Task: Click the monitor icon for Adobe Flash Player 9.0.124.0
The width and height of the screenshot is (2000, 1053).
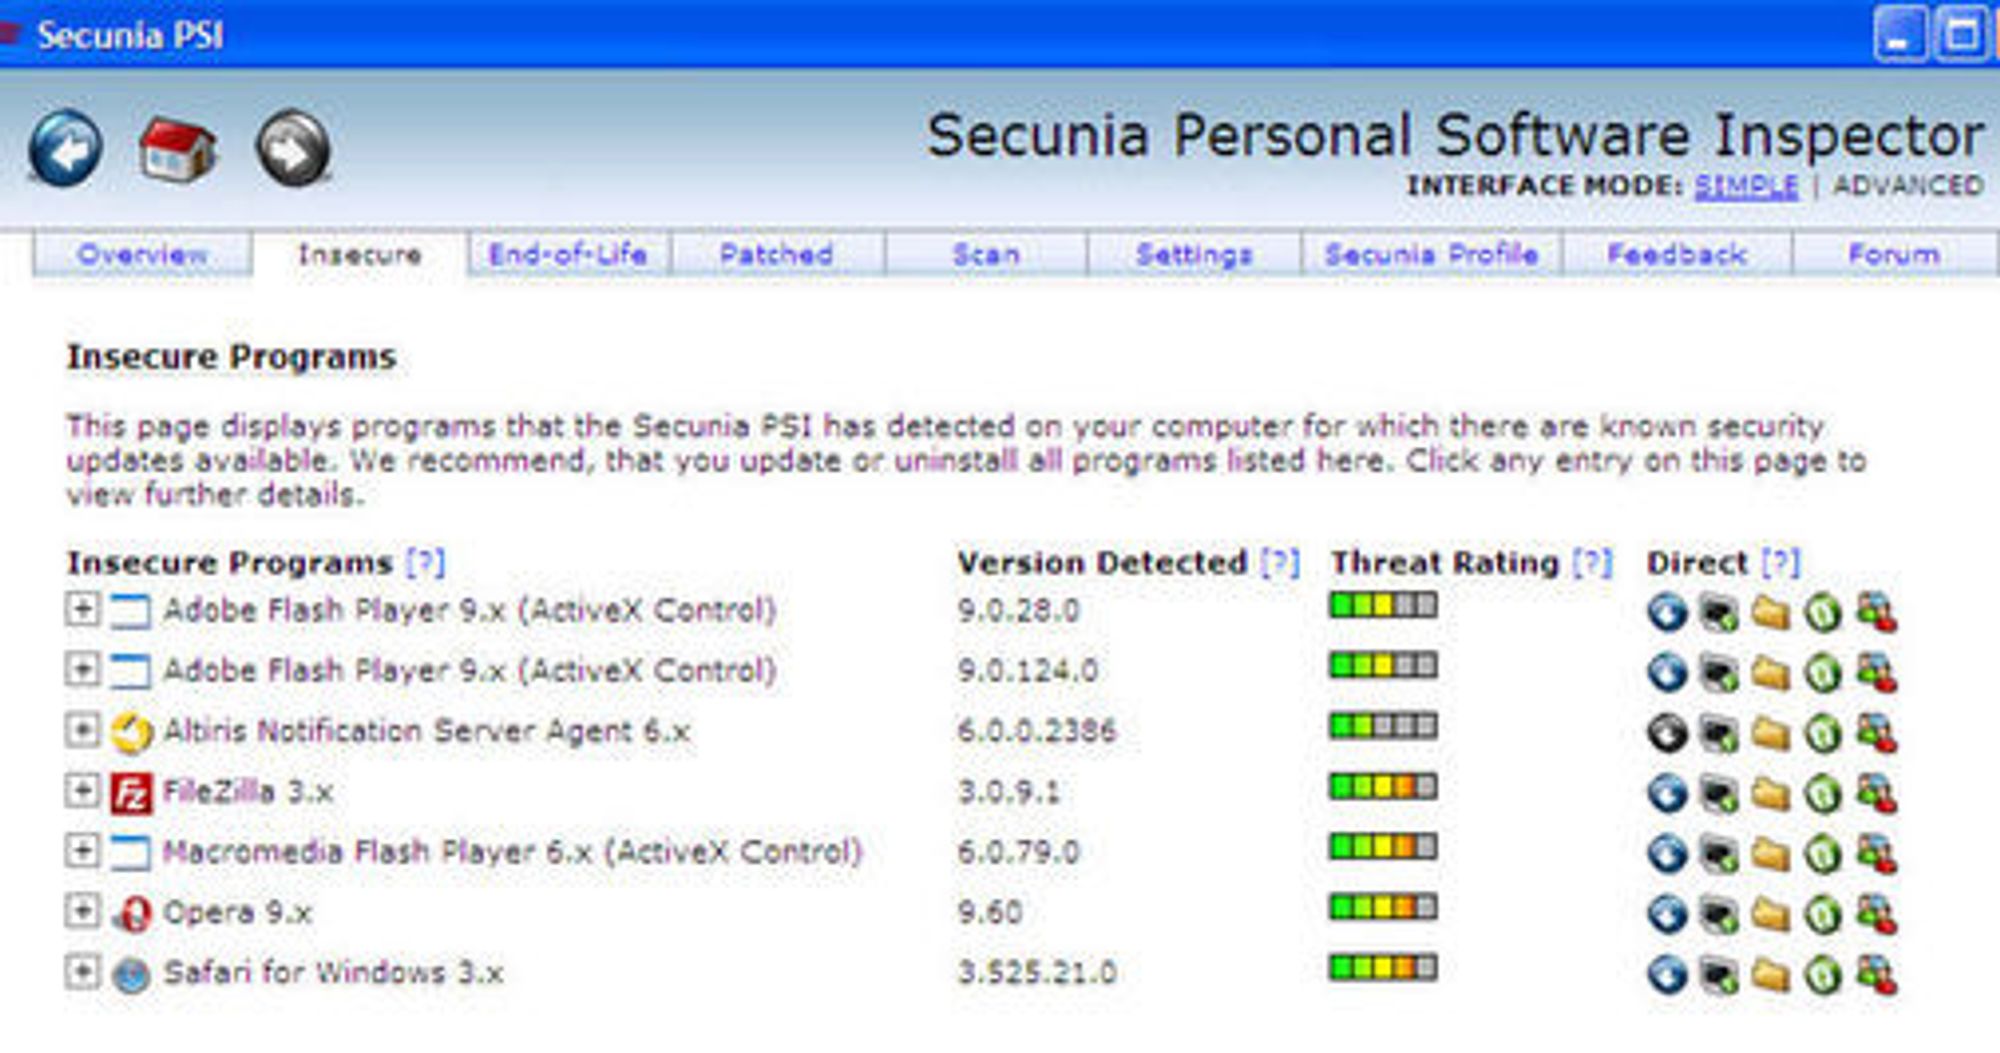Action: point(1719,672)
